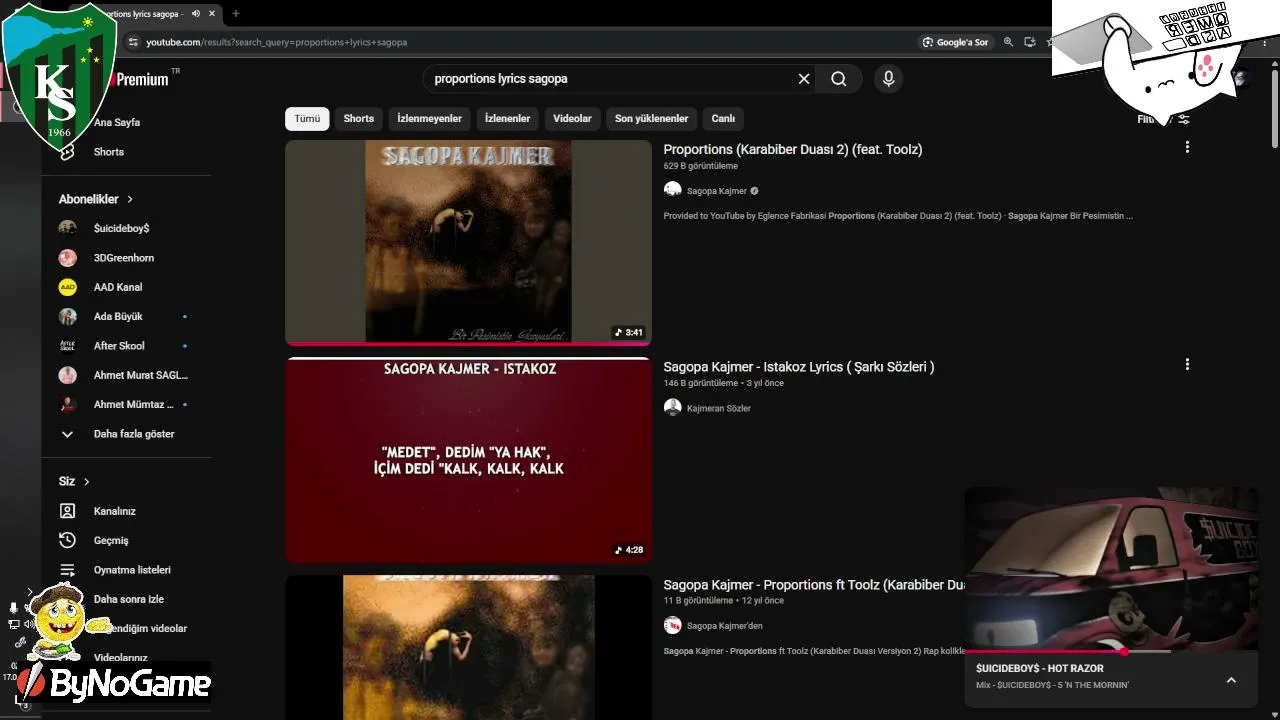The width and height of the screenshot is (1280, 720).
Task: Click the browser address bar URL
Action: [x=277, y=42]
